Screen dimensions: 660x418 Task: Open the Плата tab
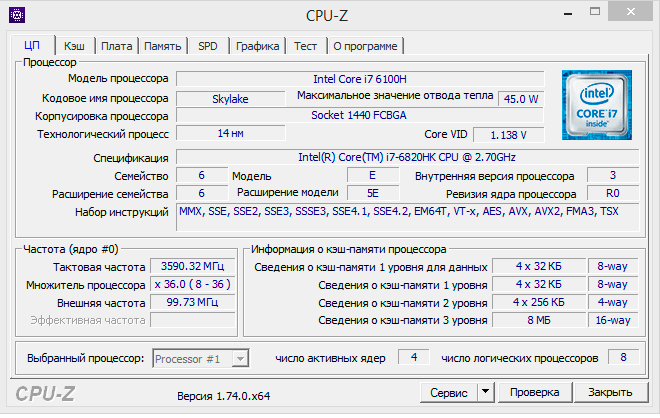pyautogui.click(x=117, y=46)
